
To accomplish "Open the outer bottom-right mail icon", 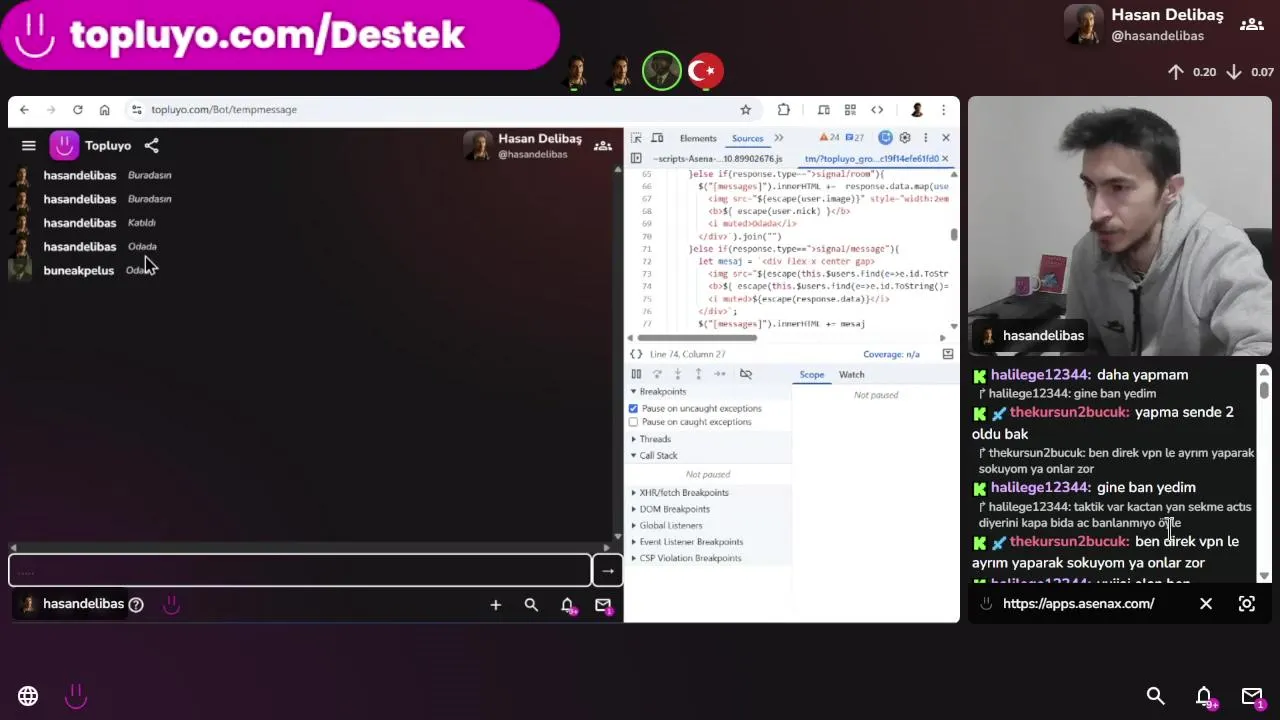I will pos(1252,696).
